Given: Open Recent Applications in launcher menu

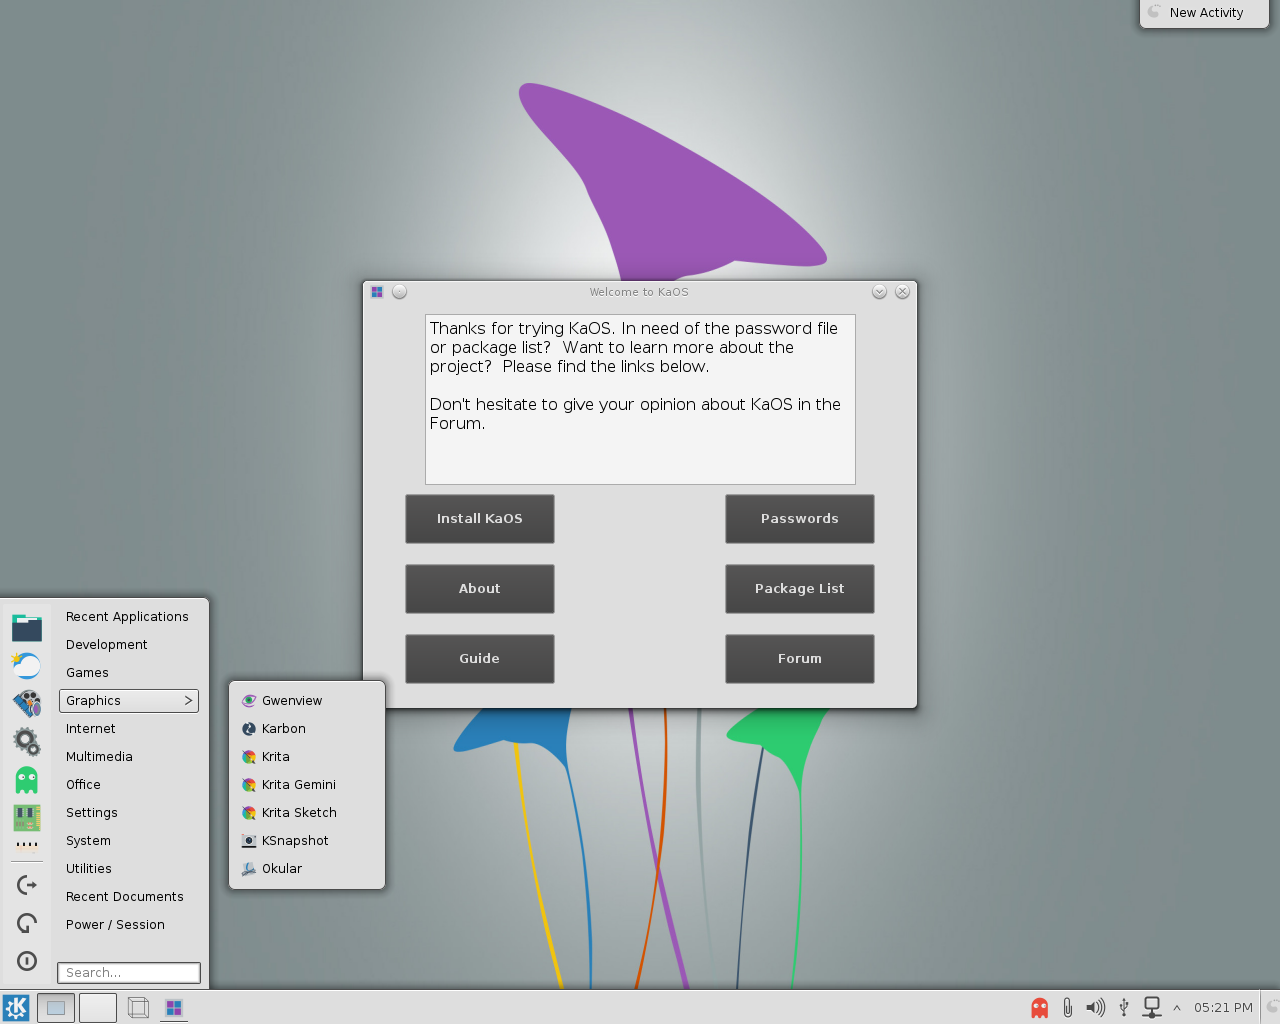Looking at the screenshot, I should (129, 617).
